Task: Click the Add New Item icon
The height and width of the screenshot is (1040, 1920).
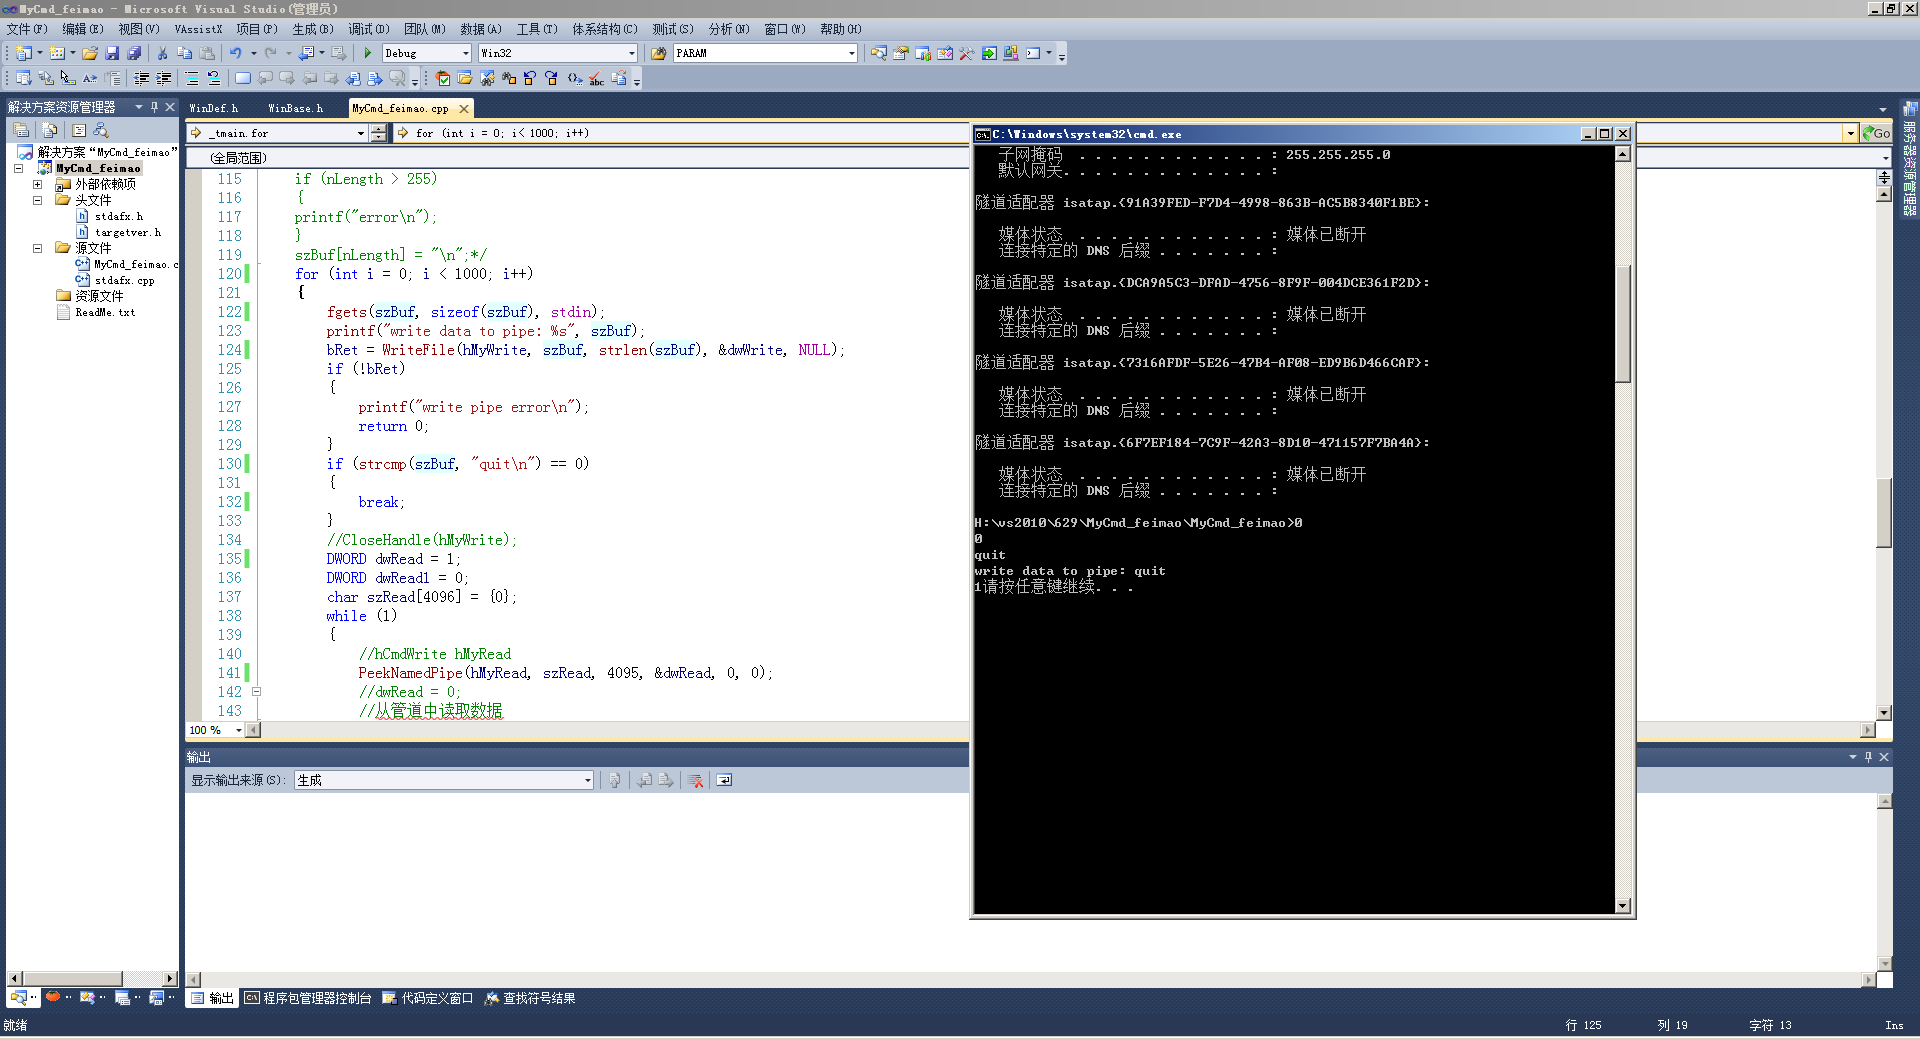Action: click(x=57, y=53)
